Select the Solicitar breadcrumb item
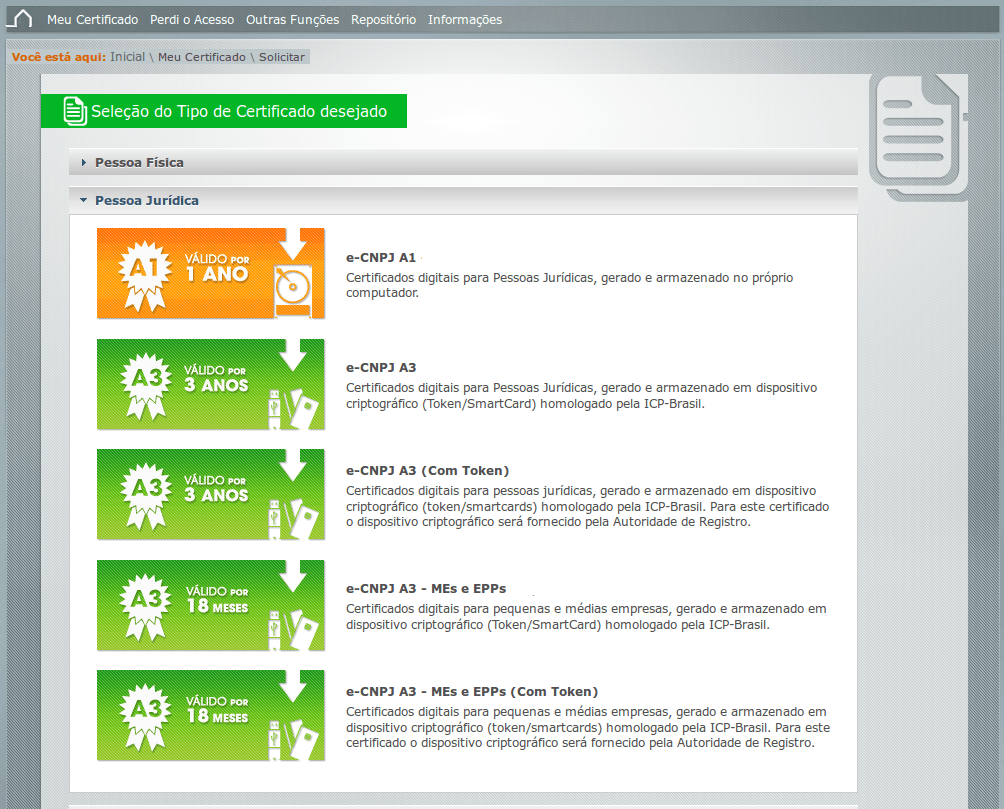The height and width of the screenshot is (809, 1004). point(282,57)
